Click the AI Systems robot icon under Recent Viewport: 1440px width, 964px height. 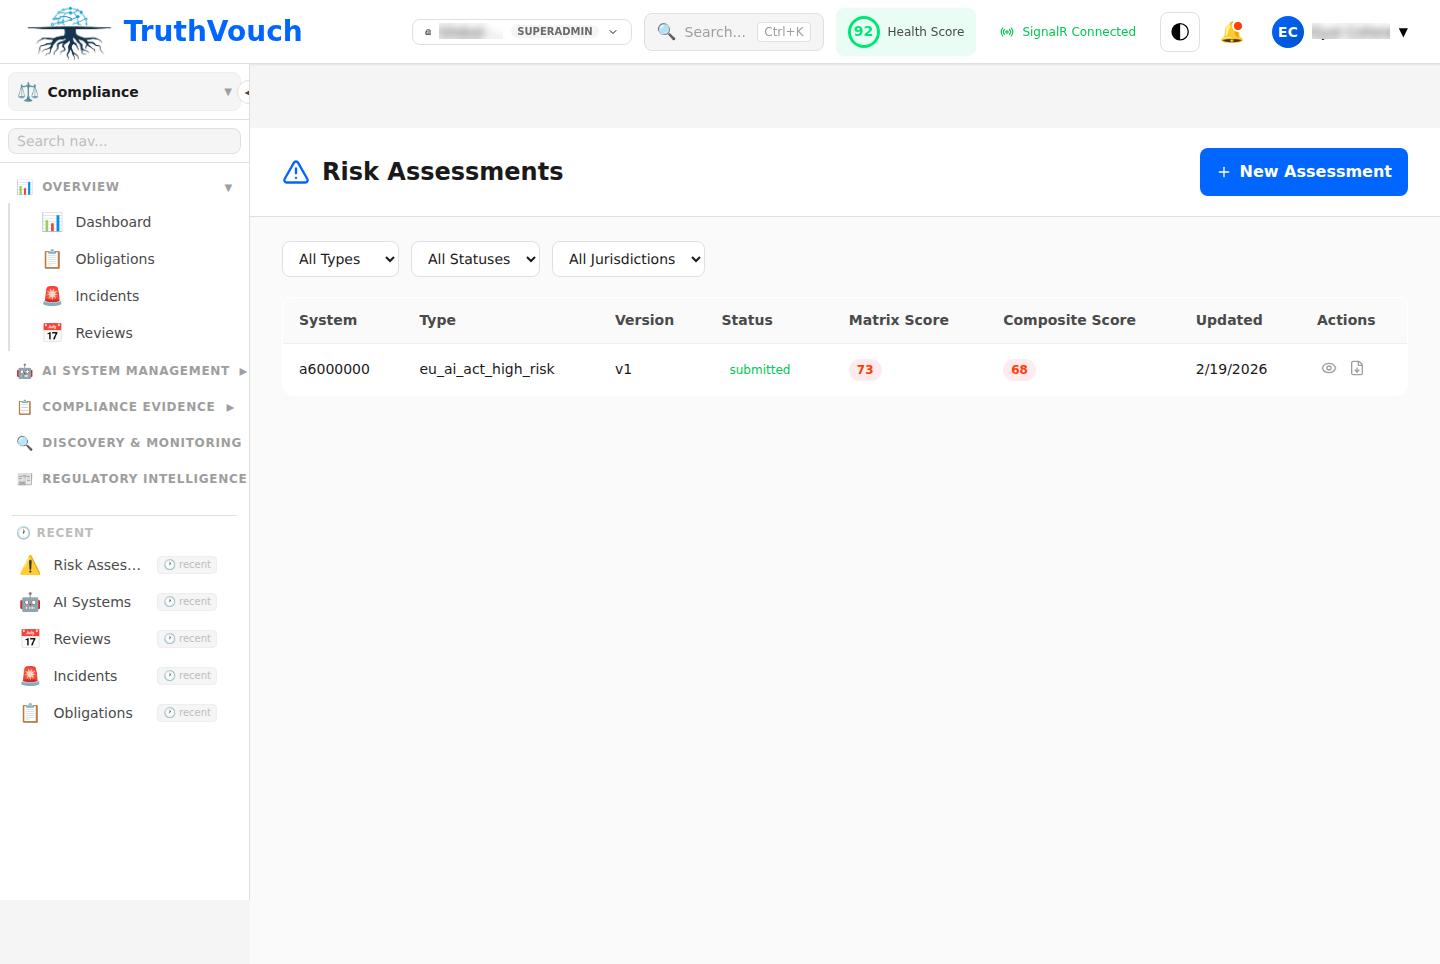29,601
